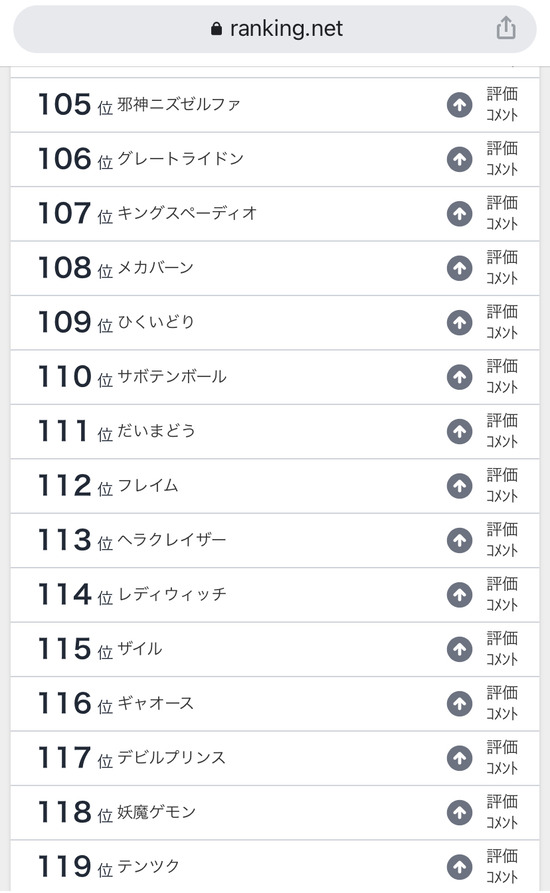Open 評価コメント for ザイル

(502, 649)
